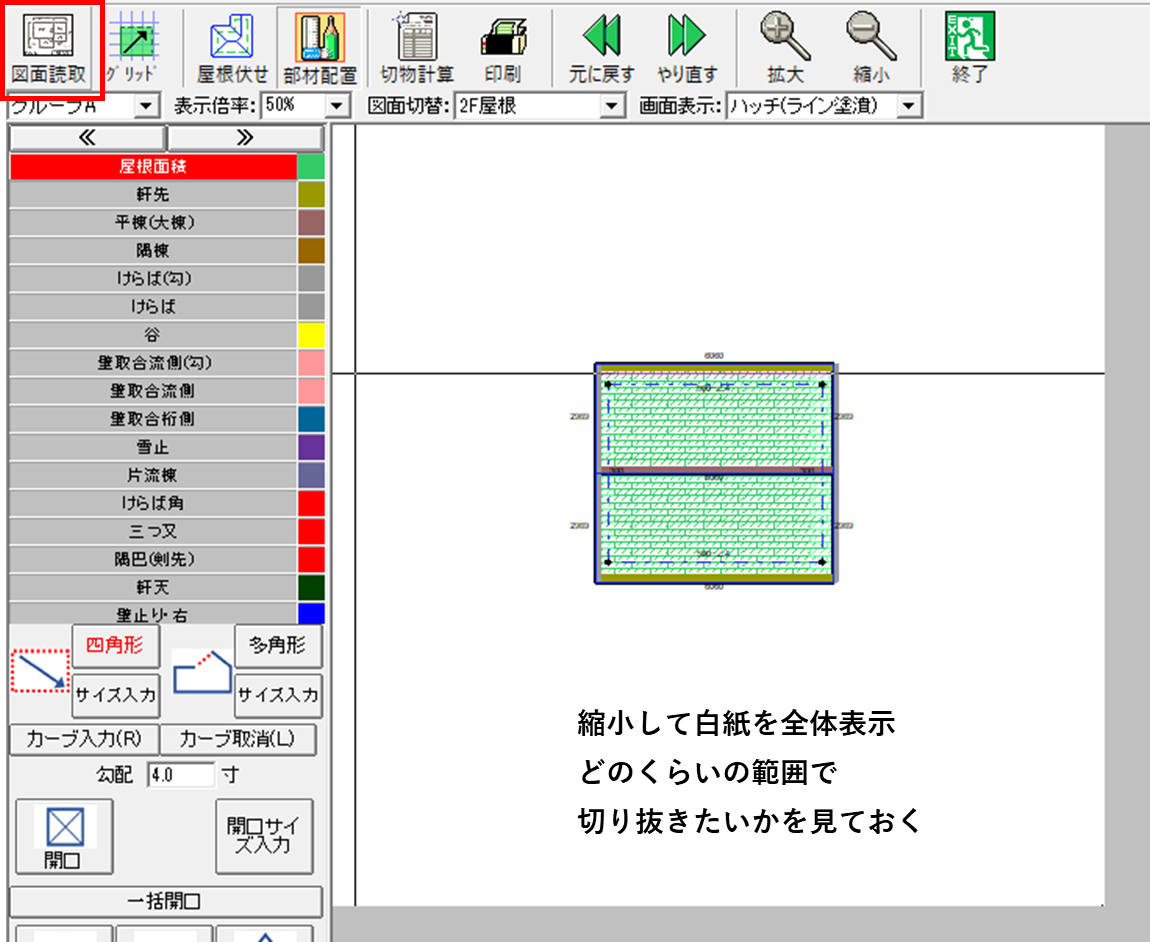Redo with the やり直す arrow icon

(687, 47)
